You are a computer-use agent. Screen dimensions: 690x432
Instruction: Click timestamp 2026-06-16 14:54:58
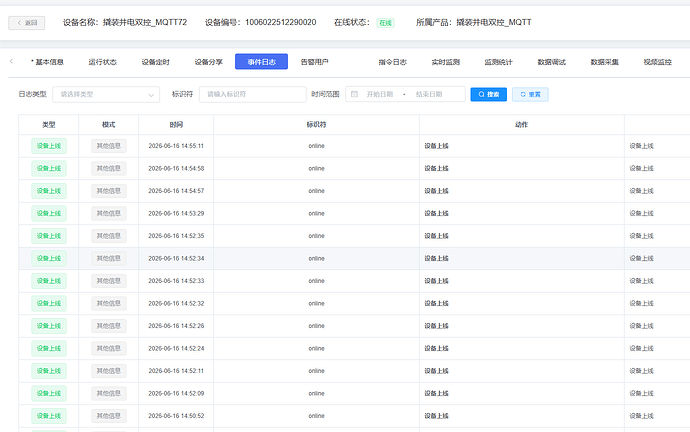176,168
